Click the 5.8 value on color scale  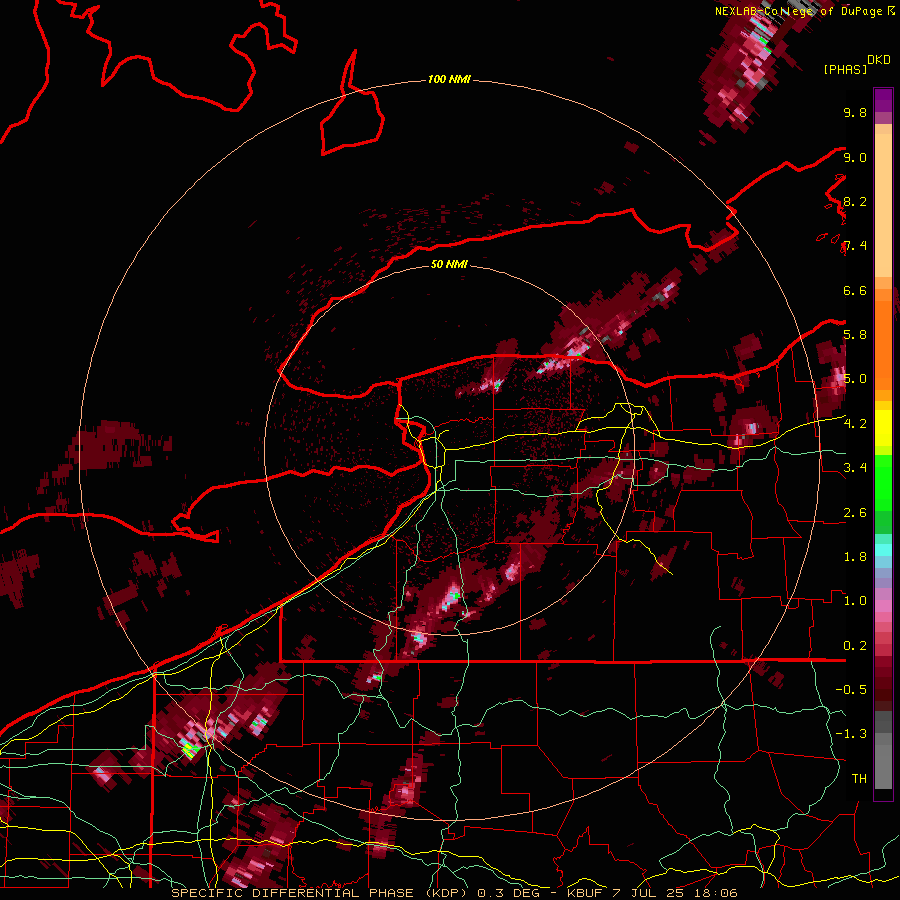[x=855, y=335]
